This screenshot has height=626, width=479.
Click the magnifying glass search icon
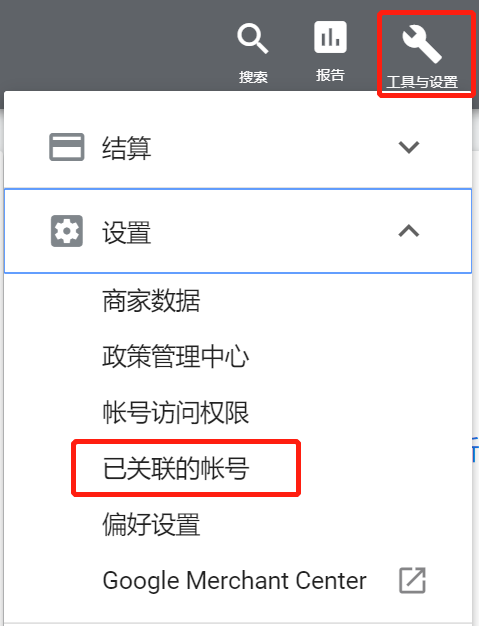(253, 38)
